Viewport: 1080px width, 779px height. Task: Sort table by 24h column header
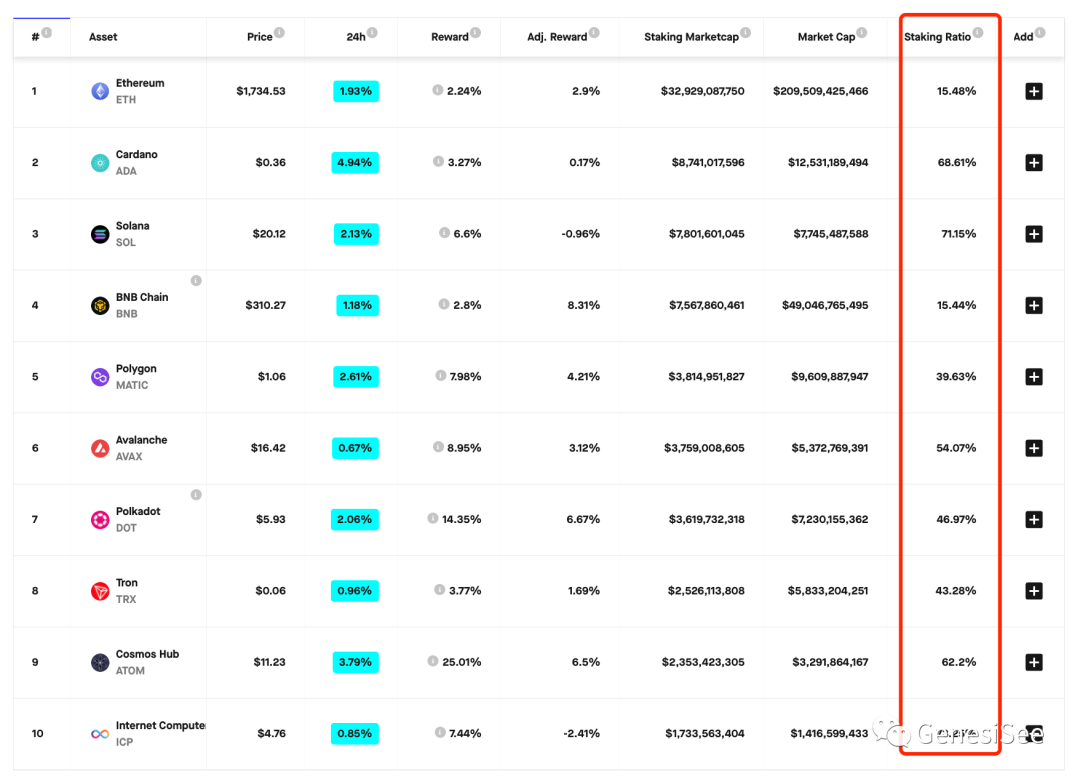(x=355, y=37)
